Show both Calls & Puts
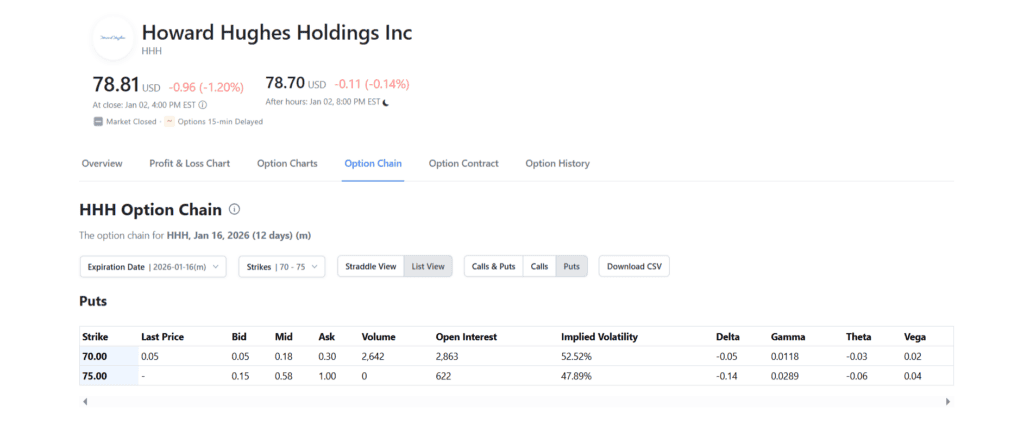Screen dimensions: 1024x424 493,266
